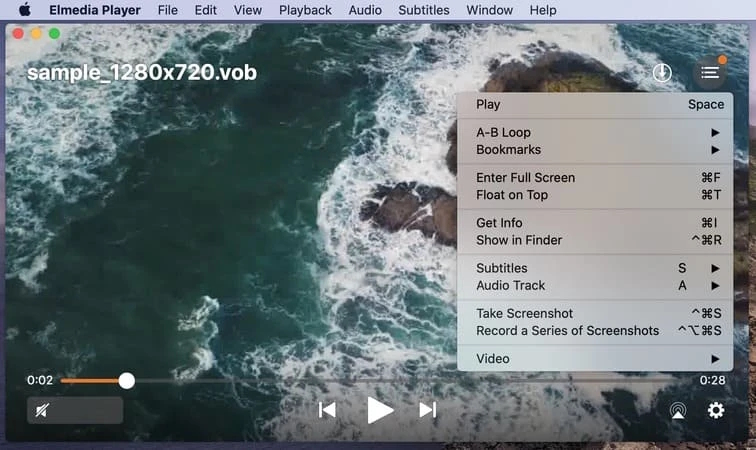Screen dimensions: 756x450
Task: Click the elapsed time 0:02
Action: pyautogui.click(x=40, y=381)
